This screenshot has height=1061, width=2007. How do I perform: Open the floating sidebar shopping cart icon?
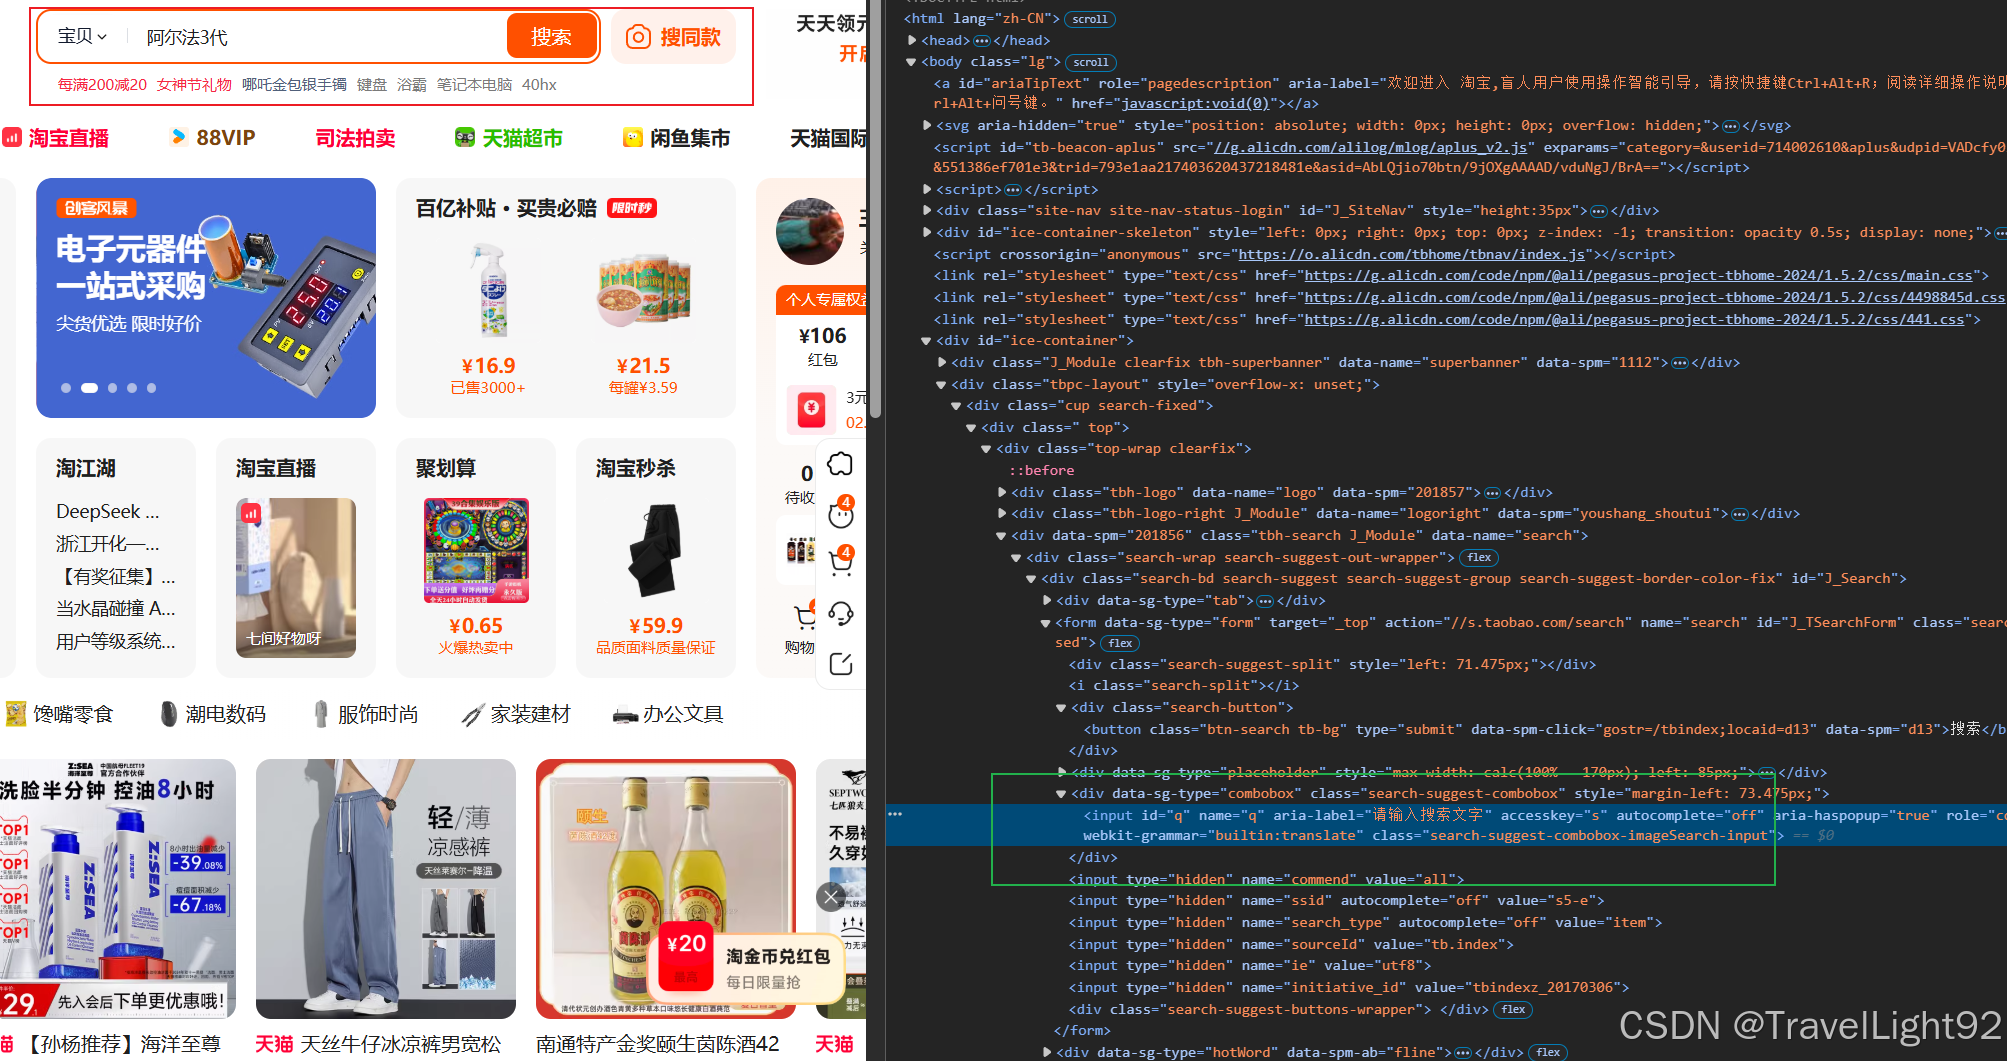[x=841, y=562]
